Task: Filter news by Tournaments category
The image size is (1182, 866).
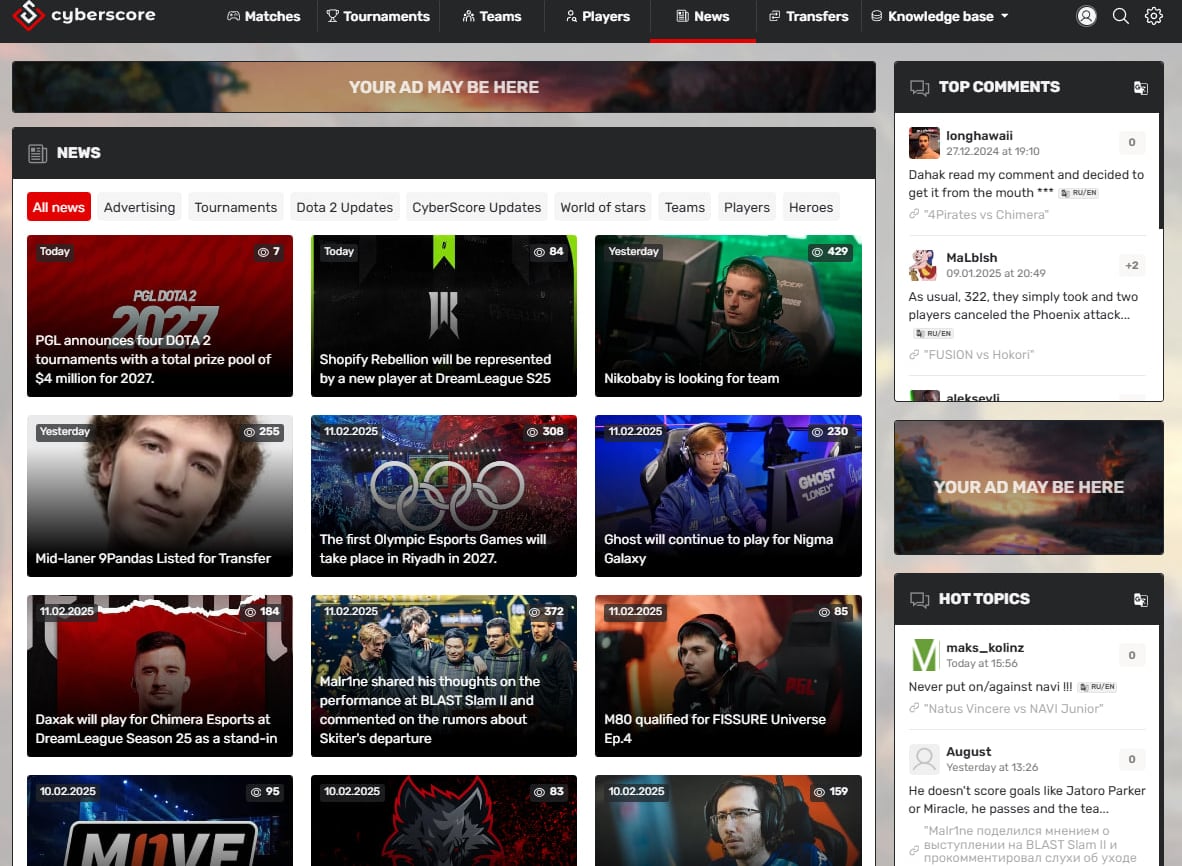Action: pos(236,207)
